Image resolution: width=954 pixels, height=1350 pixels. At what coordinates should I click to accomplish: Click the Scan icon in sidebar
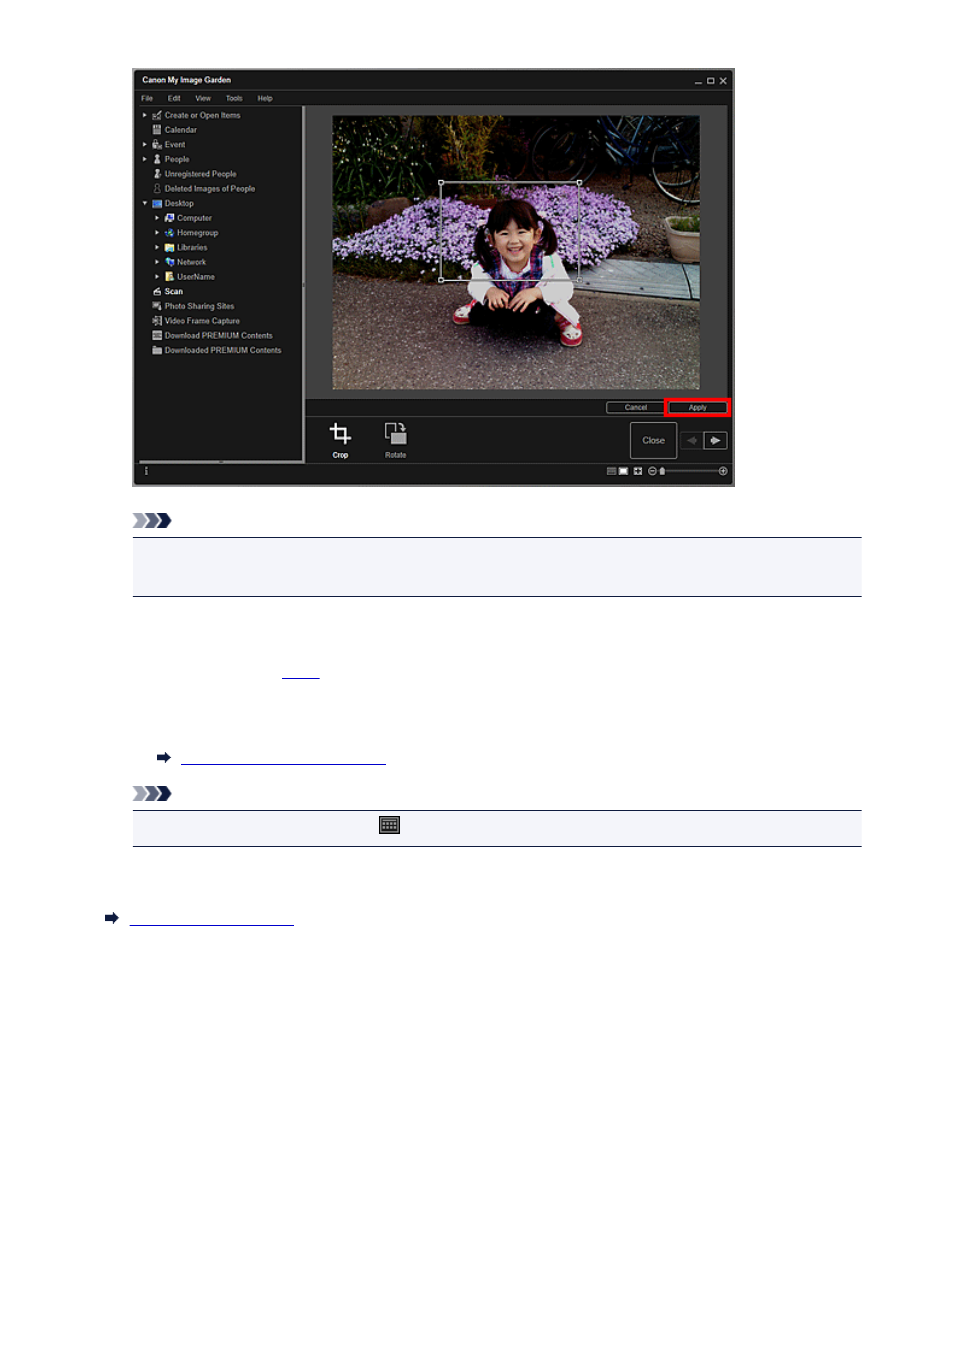tap(157, 291)
